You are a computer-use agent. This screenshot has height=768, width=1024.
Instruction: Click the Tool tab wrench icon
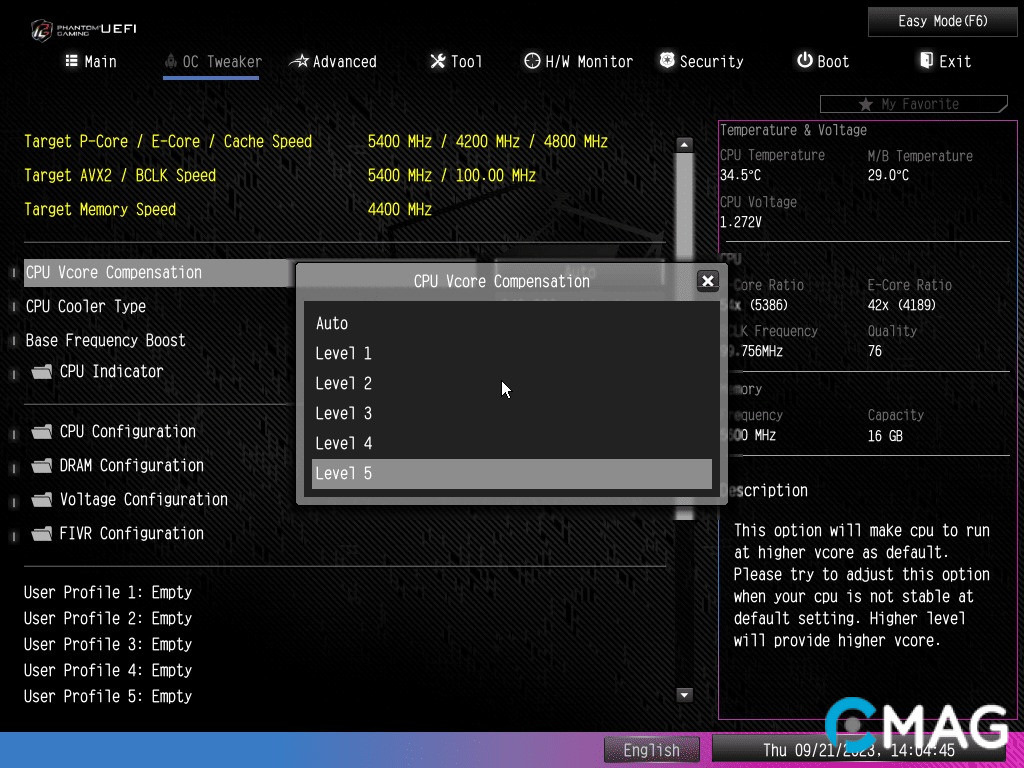pyautogui.click(x=438, y=61)
